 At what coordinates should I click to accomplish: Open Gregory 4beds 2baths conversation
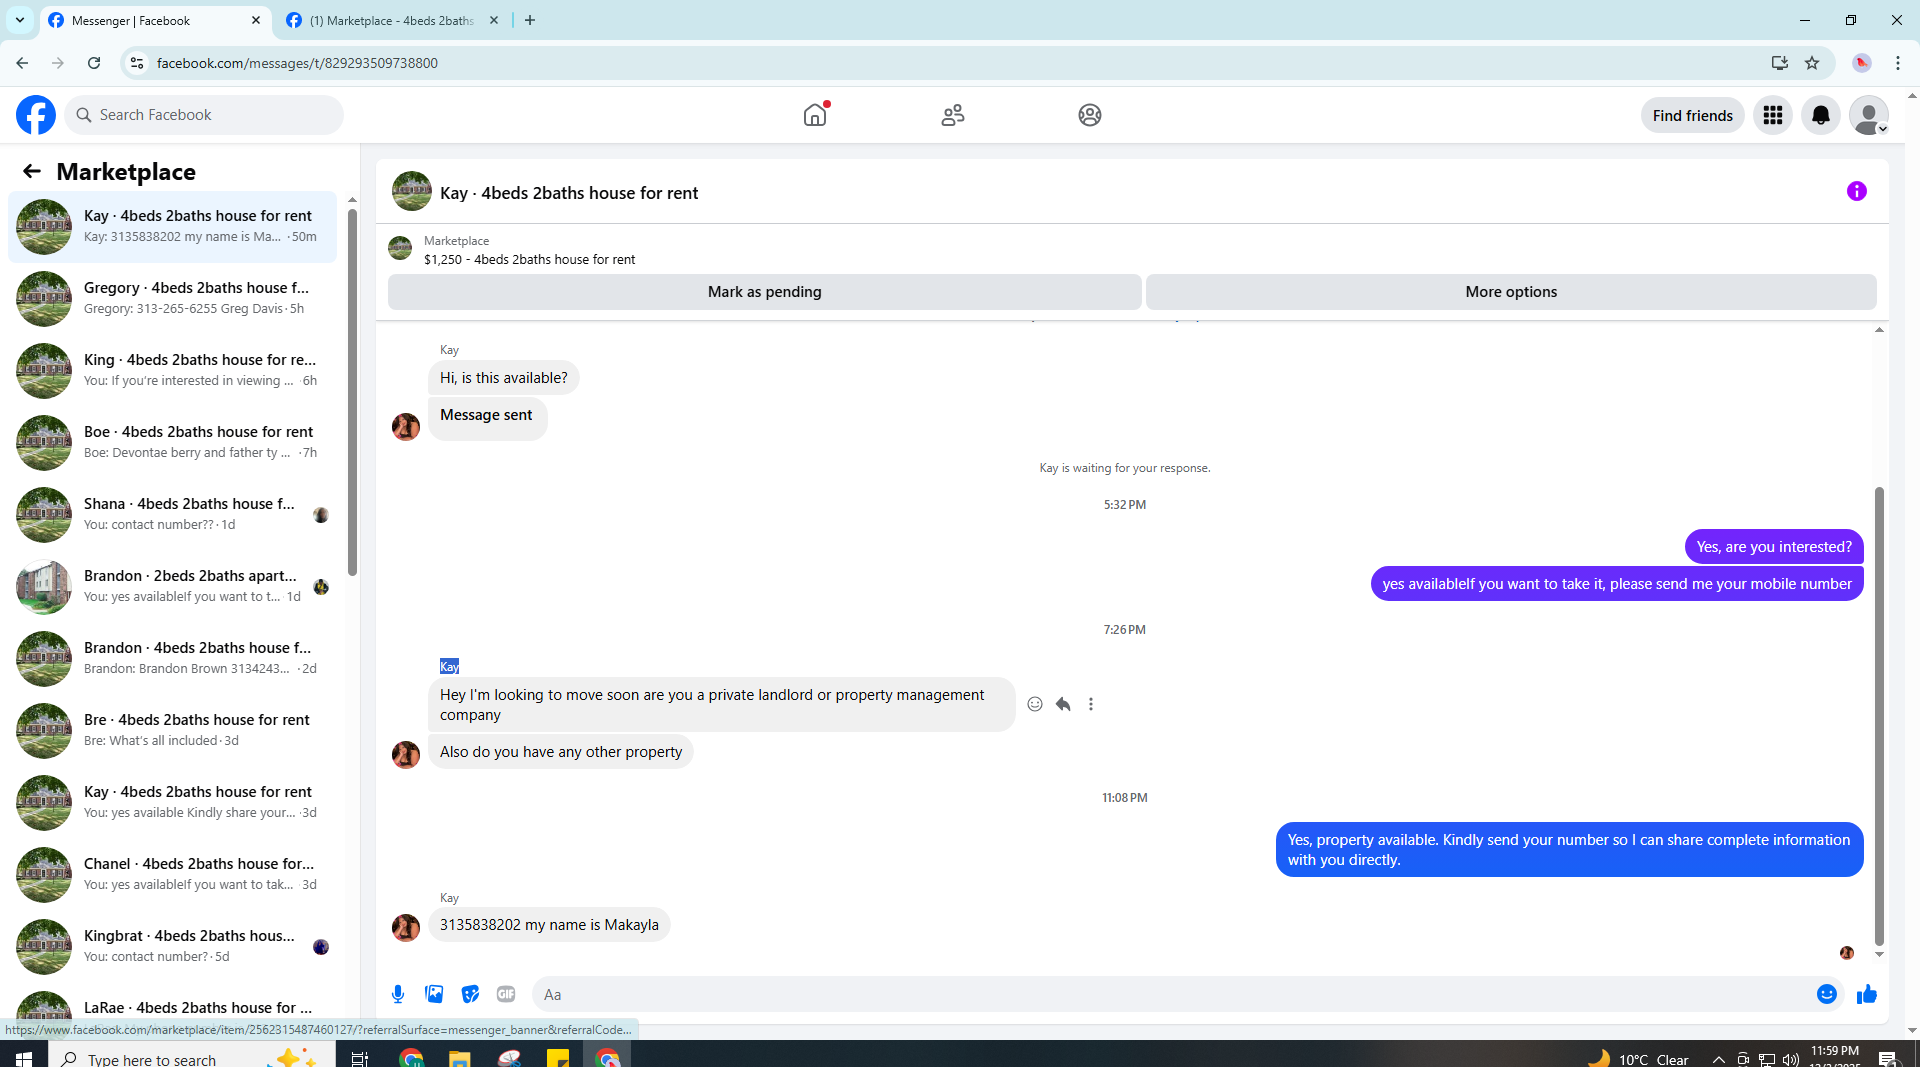tap(172, 298)
